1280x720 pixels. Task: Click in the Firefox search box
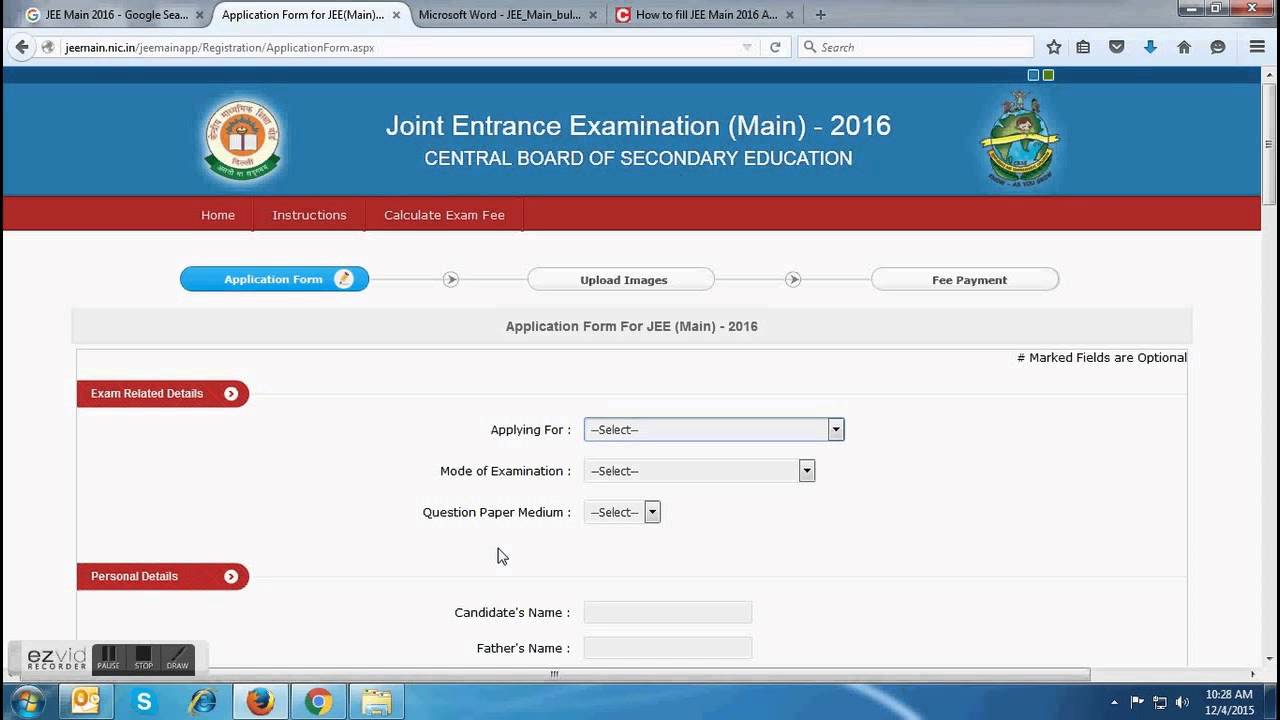coord(915,47)
